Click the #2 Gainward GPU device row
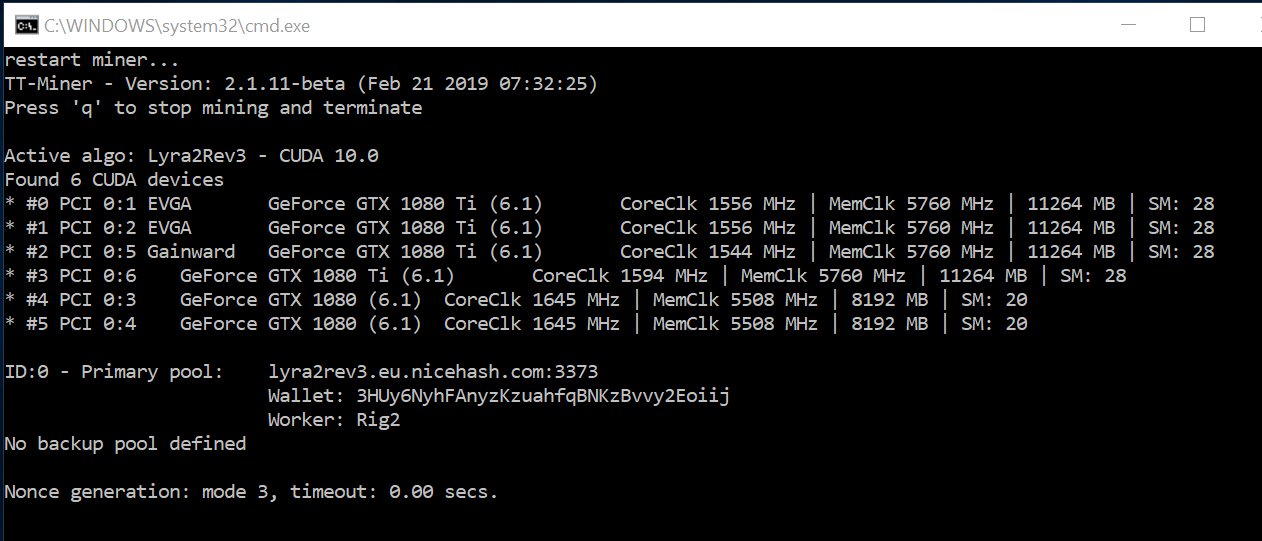Viewport: 1262px width, 541px height. click(x=609, y=252)
